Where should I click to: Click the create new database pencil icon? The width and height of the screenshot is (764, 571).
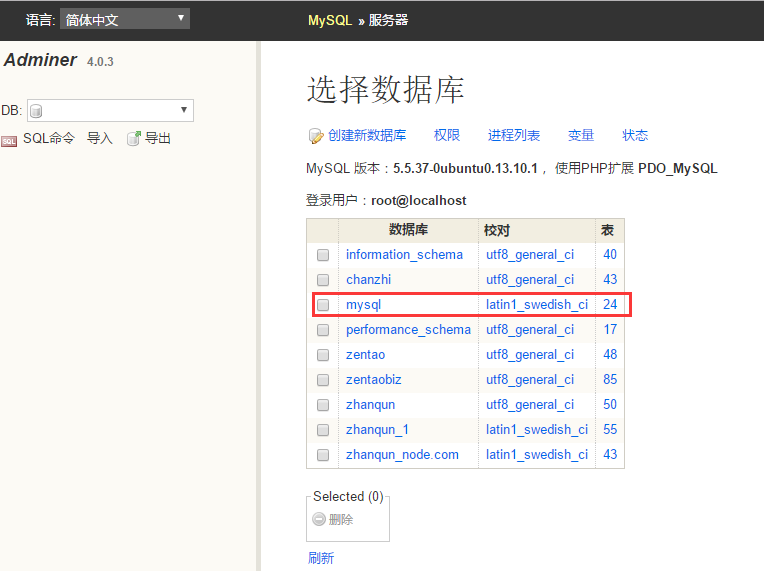click(x=315, y=136)
